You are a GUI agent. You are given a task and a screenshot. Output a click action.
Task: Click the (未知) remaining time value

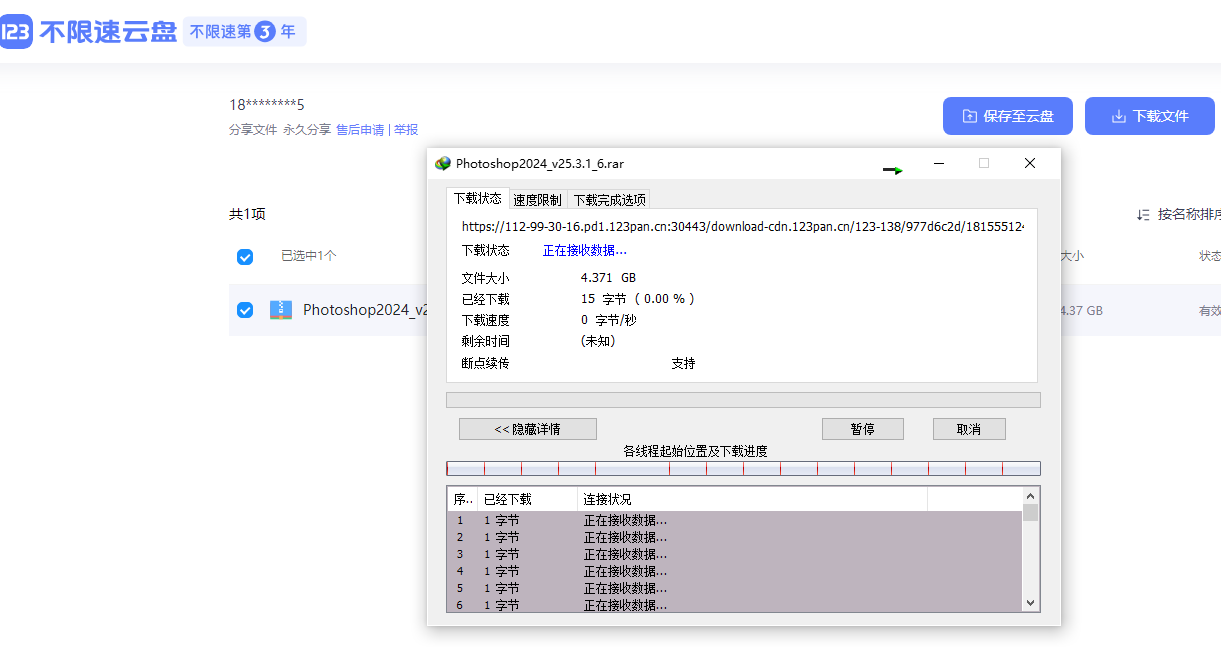[x=598, y=341]
